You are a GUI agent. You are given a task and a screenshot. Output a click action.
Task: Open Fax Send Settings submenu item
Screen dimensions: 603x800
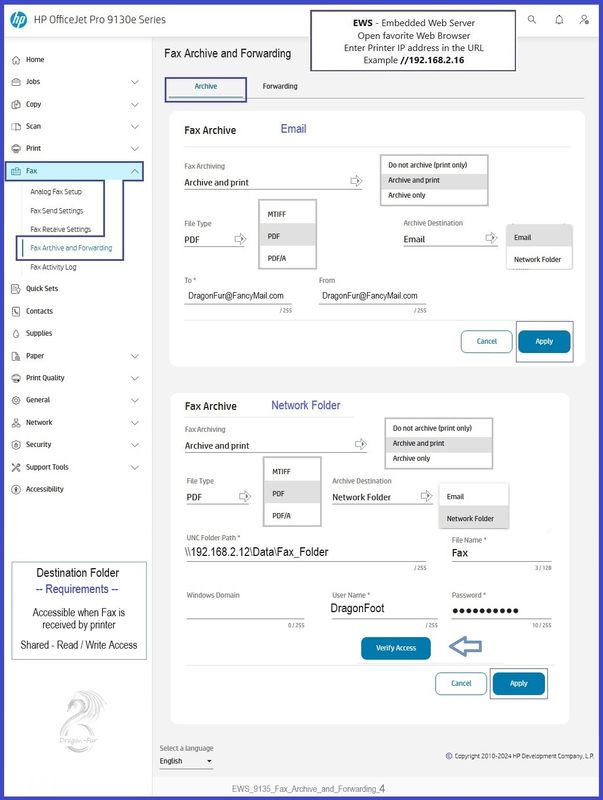pyautogui.click(x=57, y=211)
